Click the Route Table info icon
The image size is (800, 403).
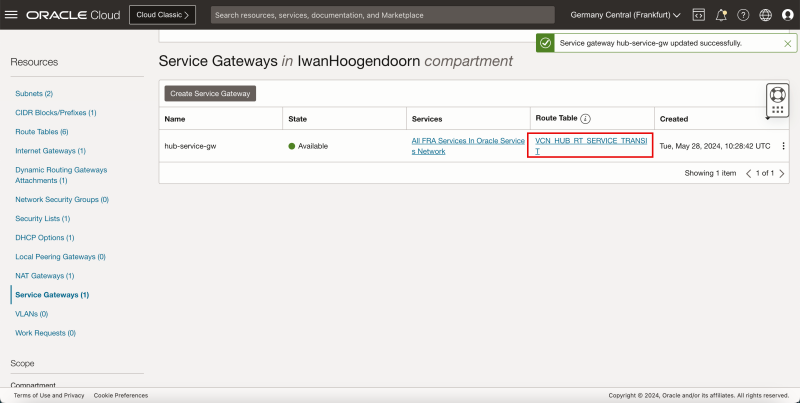pos(586,118)
